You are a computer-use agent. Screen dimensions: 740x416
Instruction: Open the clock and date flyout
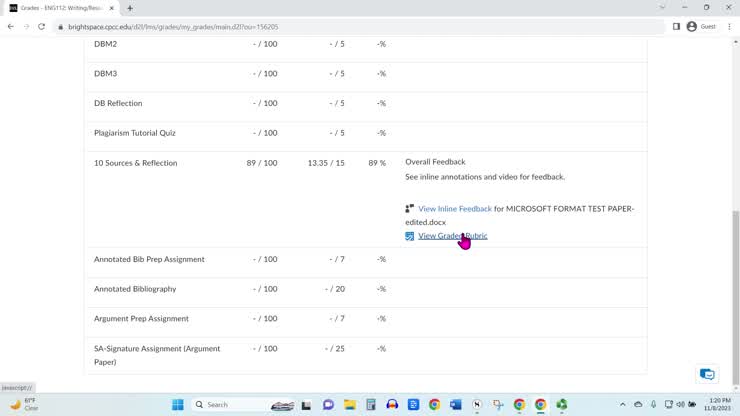[719, 404]
